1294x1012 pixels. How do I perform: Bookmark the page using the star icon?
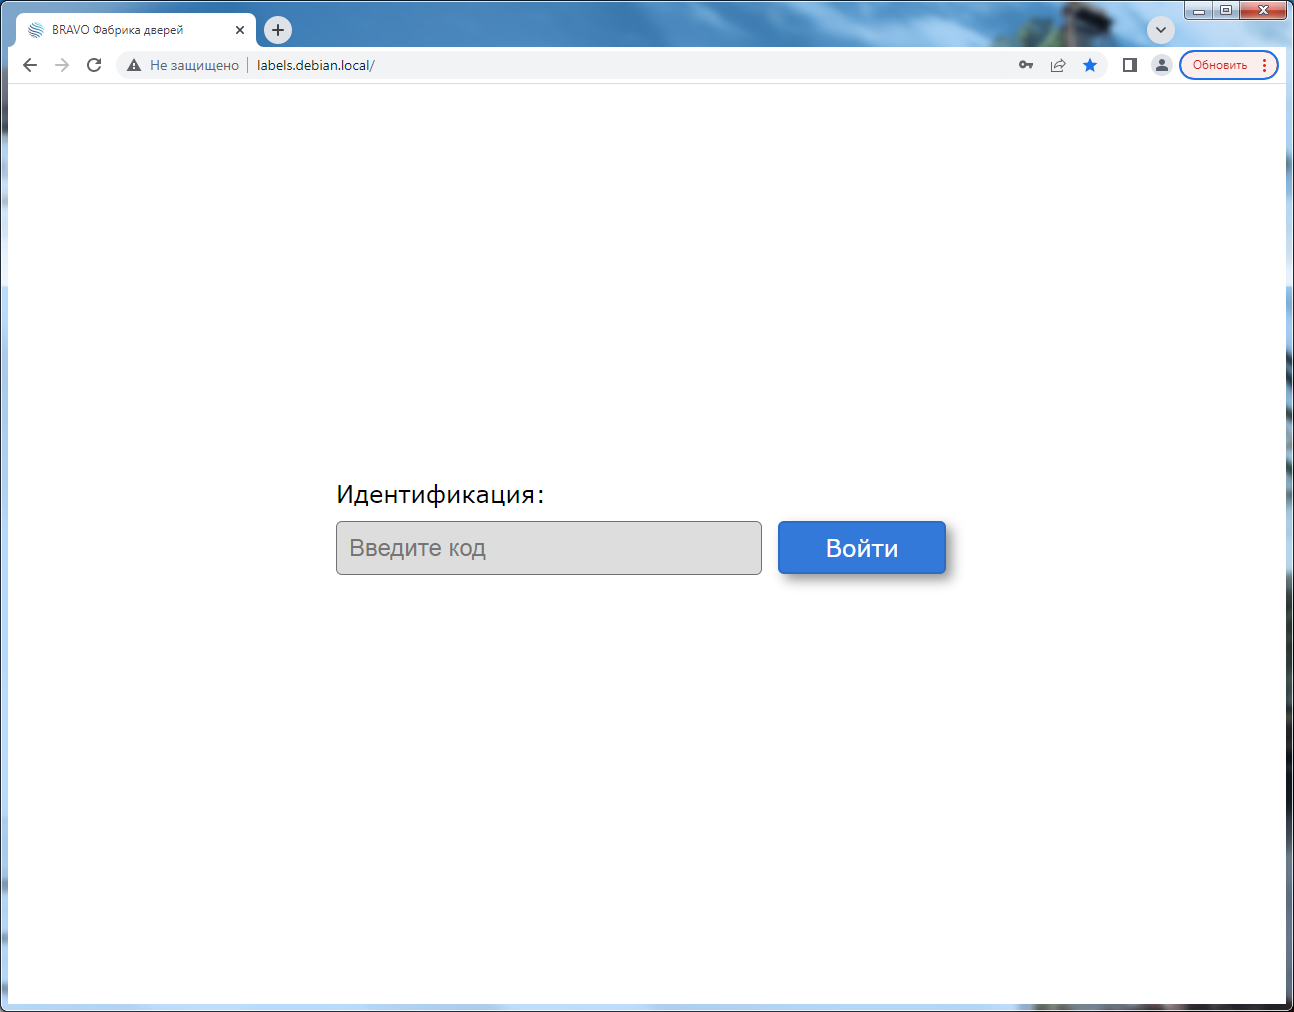click(1090, 65)
